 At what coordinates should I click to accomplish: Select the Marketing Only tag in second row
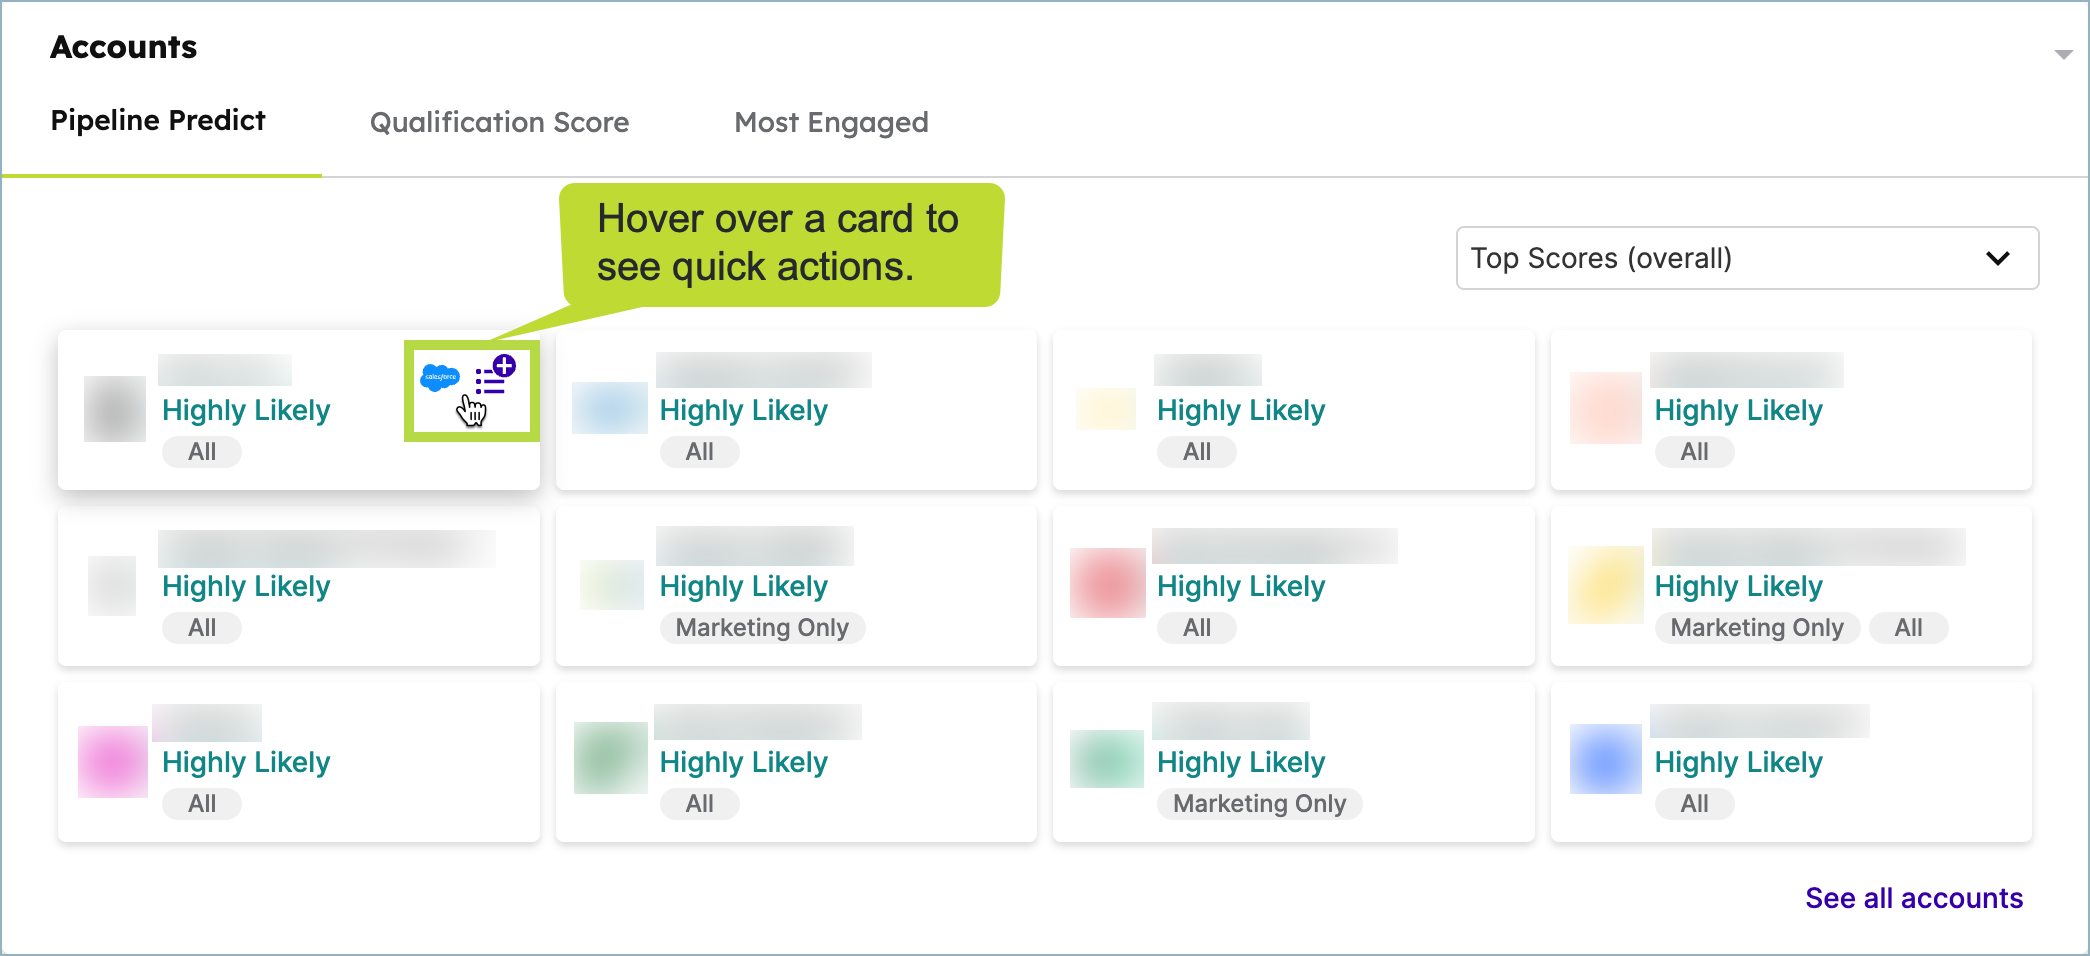click(761, 627)
